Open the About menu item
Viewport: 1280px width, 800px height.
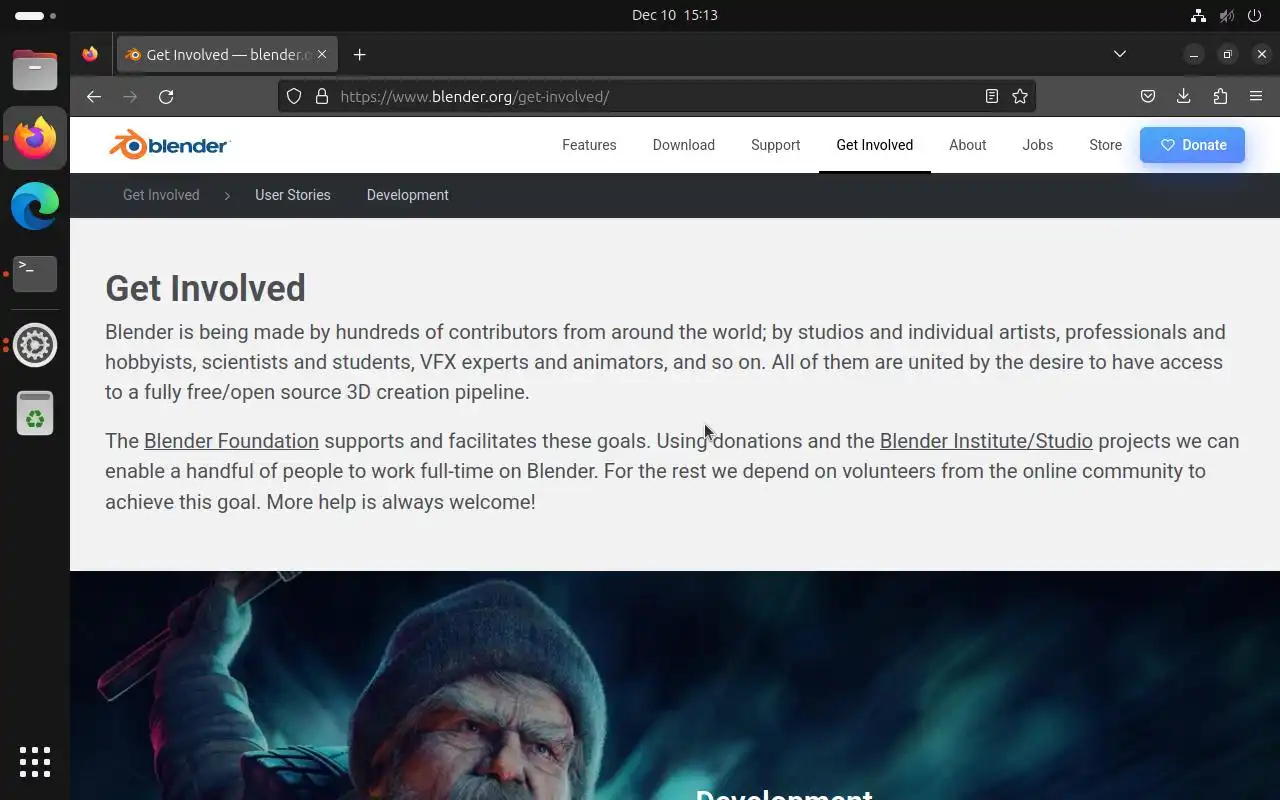[x=968, y=145]
